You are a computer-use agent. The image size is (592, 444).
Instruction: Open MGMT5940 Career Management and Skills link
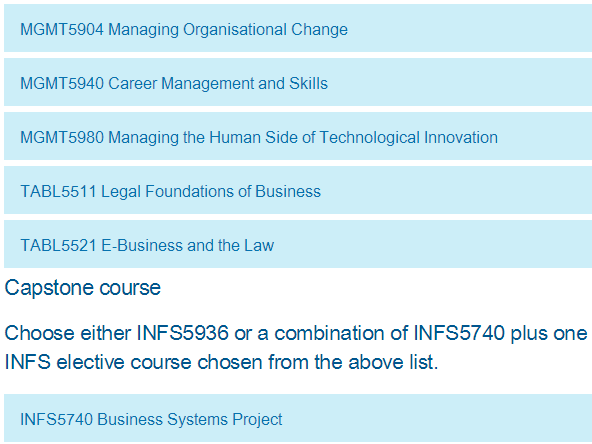(174, 83)
